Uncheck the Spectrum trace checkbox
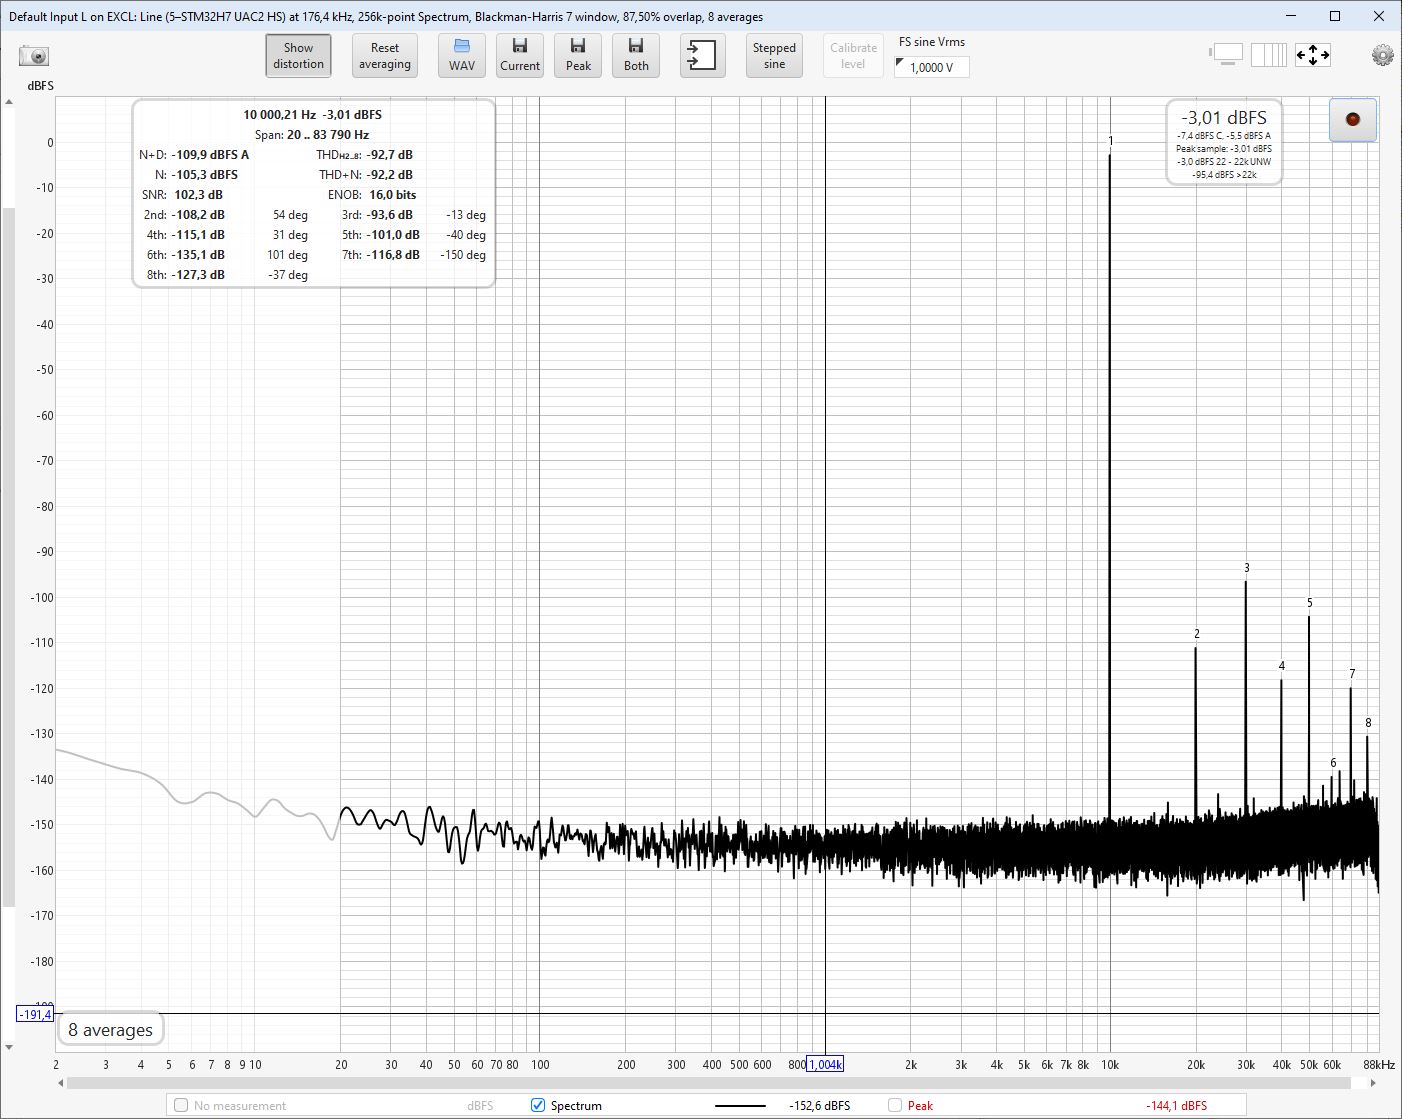The width and height of the screenshot is (1402, 1119). (x=538, y=1105)
